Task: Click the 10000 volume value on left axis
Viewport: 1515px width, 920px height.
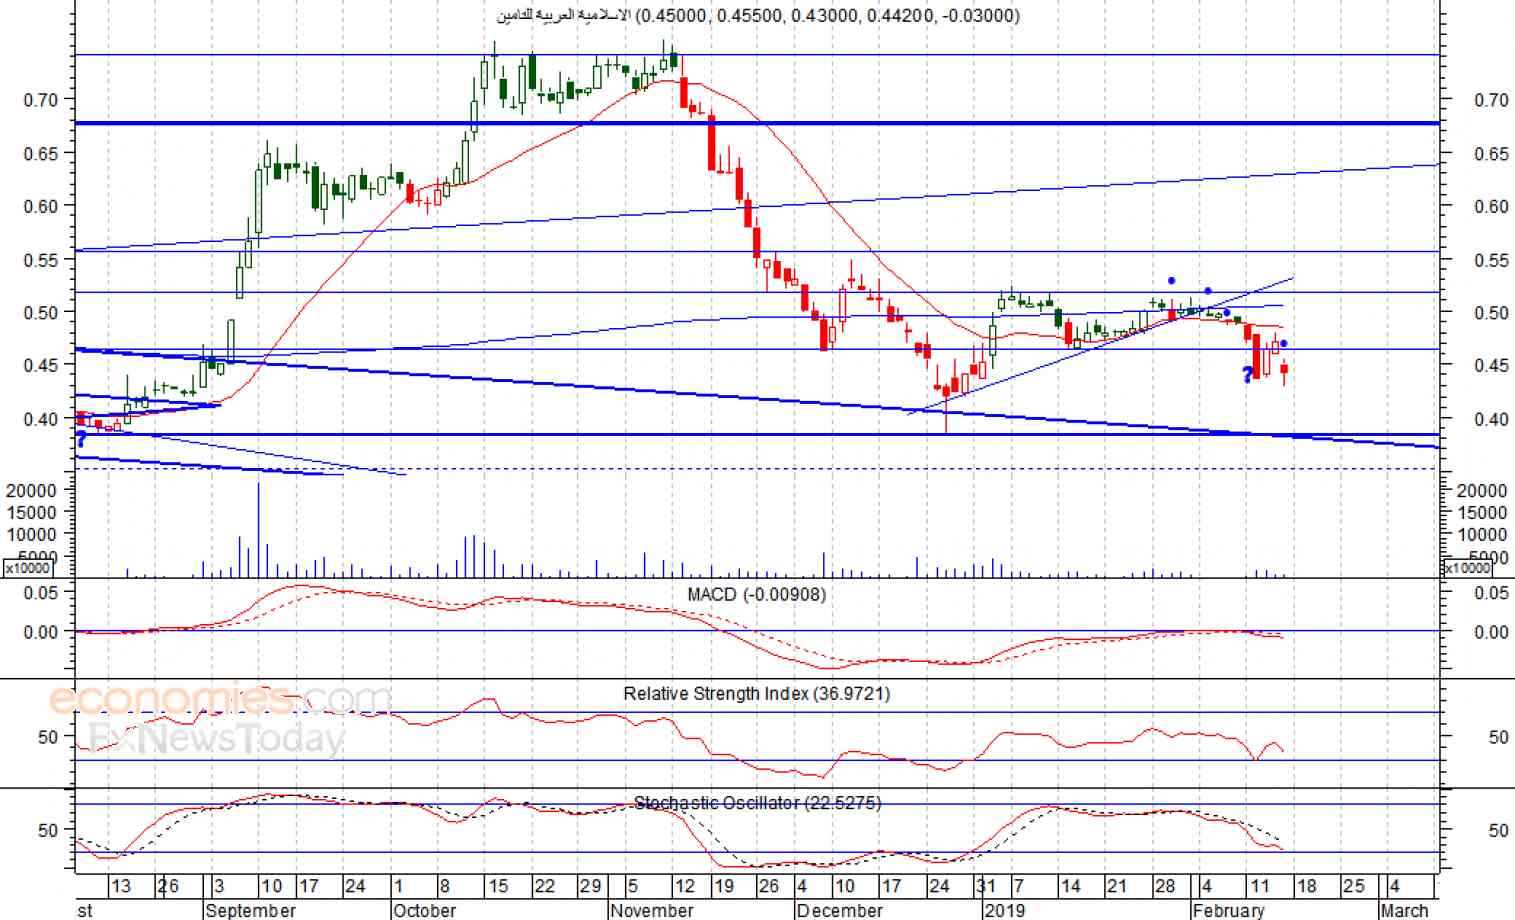Action: coord(33,534)
